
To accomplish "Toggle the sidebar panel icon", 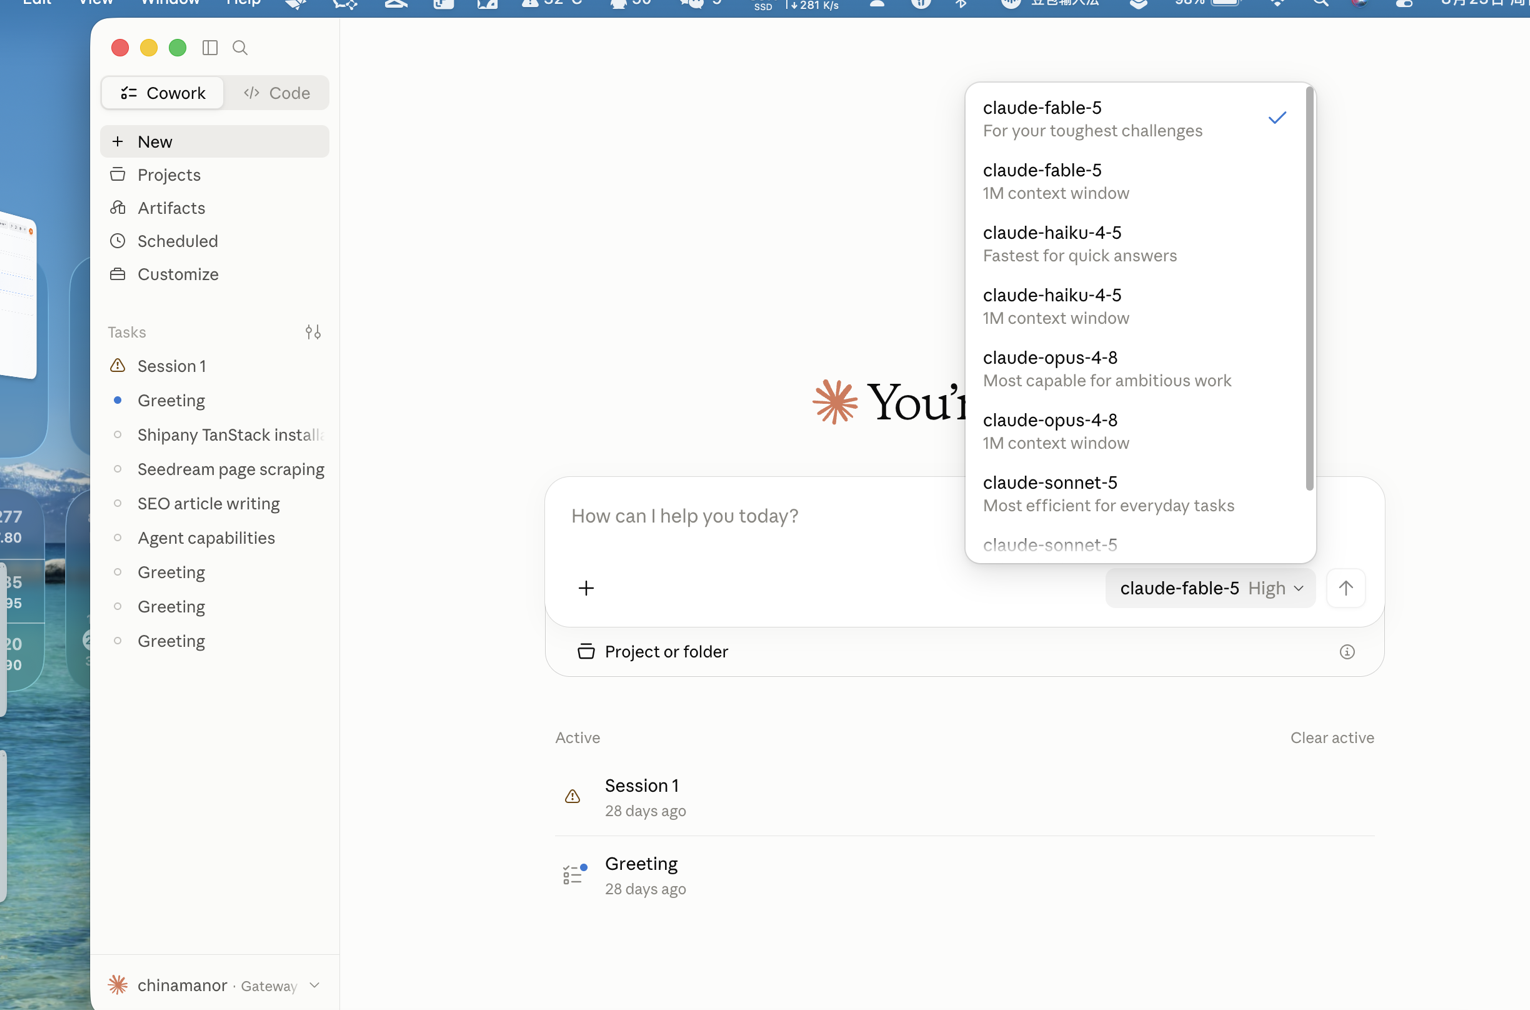I will point(210,48).
